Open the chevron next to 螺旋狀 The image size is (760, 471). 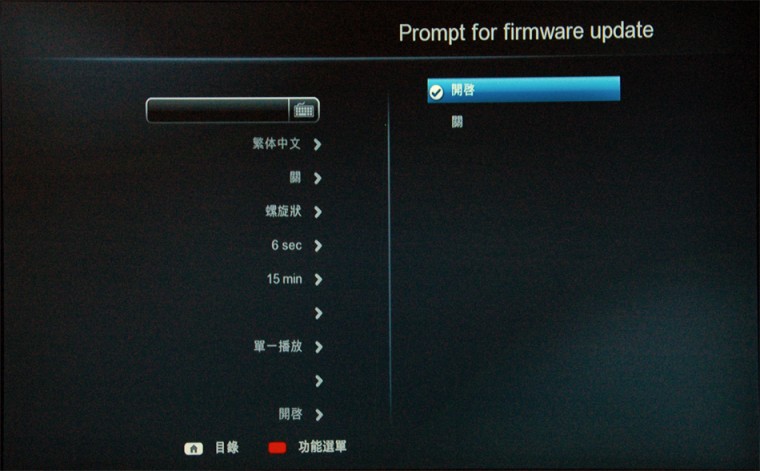tap(317, 212)
